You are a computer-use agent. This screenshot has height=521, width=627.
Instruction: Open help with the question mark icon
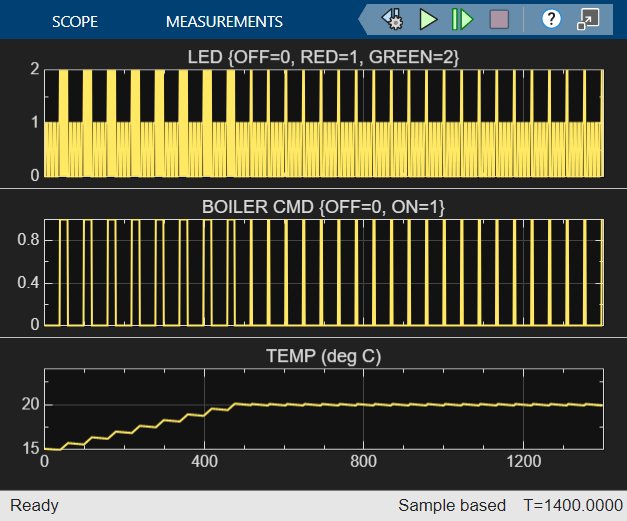(551, 19)
